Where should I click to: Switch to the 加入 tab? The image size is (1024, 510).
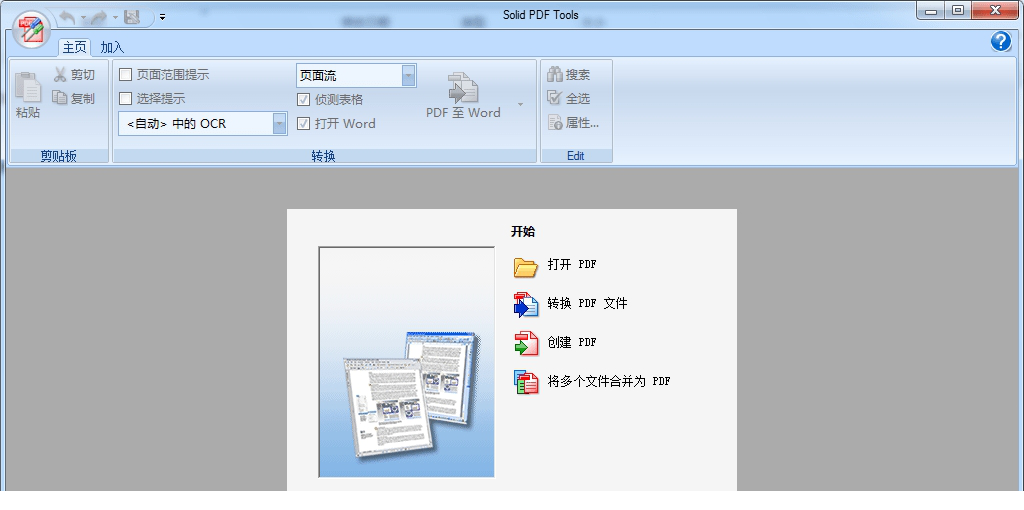click(x=112, y=47)
